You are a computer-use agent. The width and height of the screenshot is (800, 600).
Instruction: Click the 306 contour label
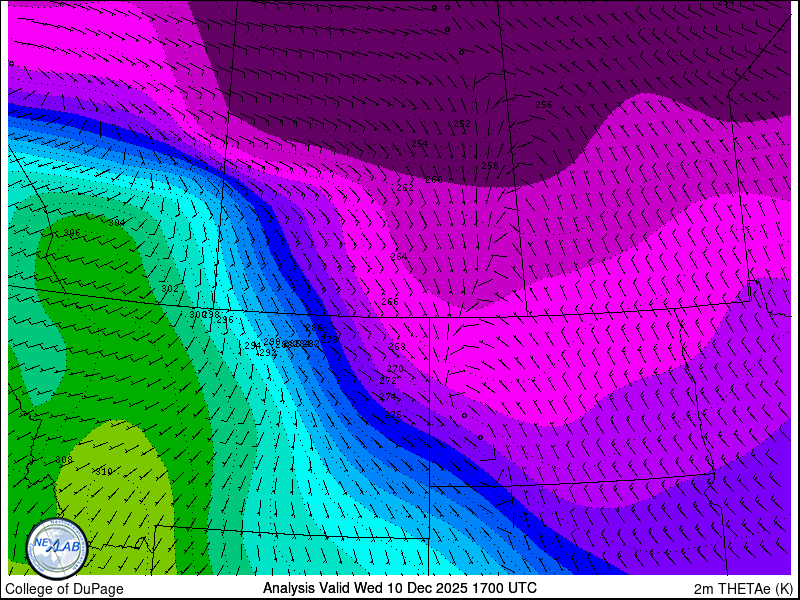click(x=72, y=233)
